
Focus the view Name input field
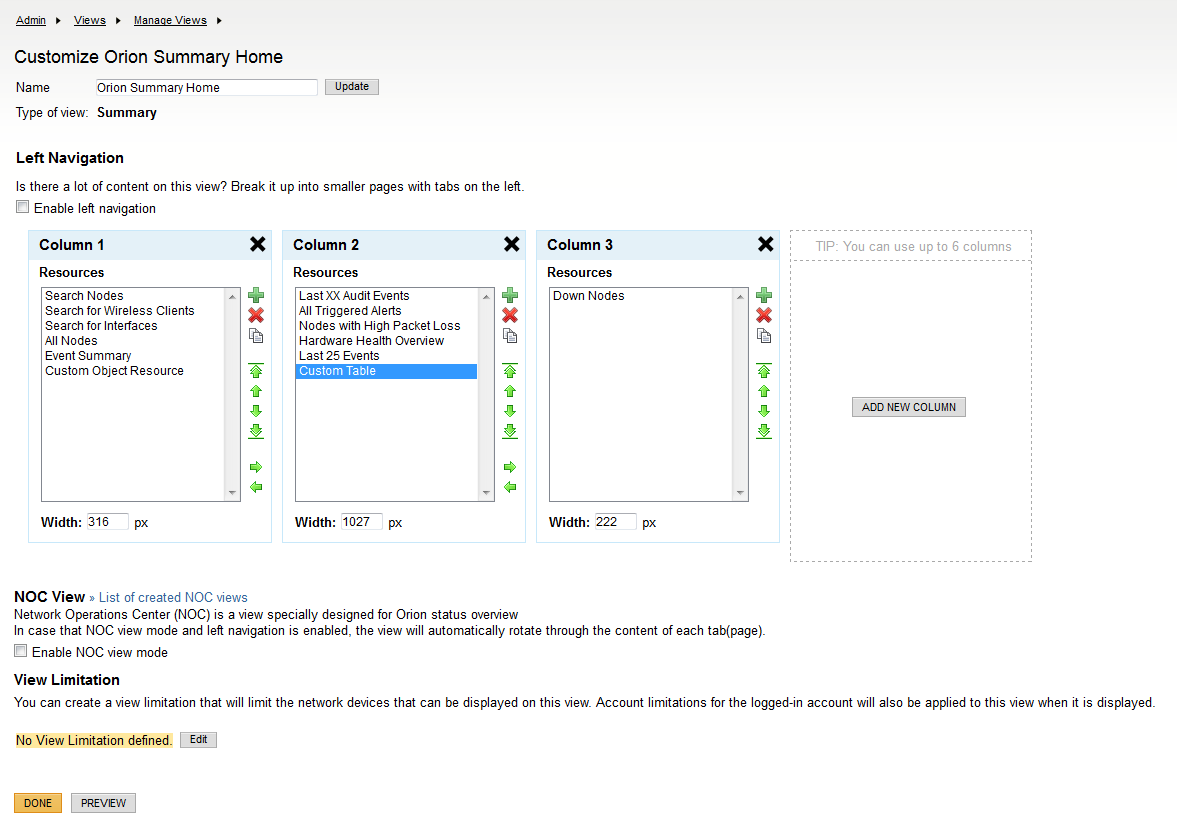click(x=206, y=87)
